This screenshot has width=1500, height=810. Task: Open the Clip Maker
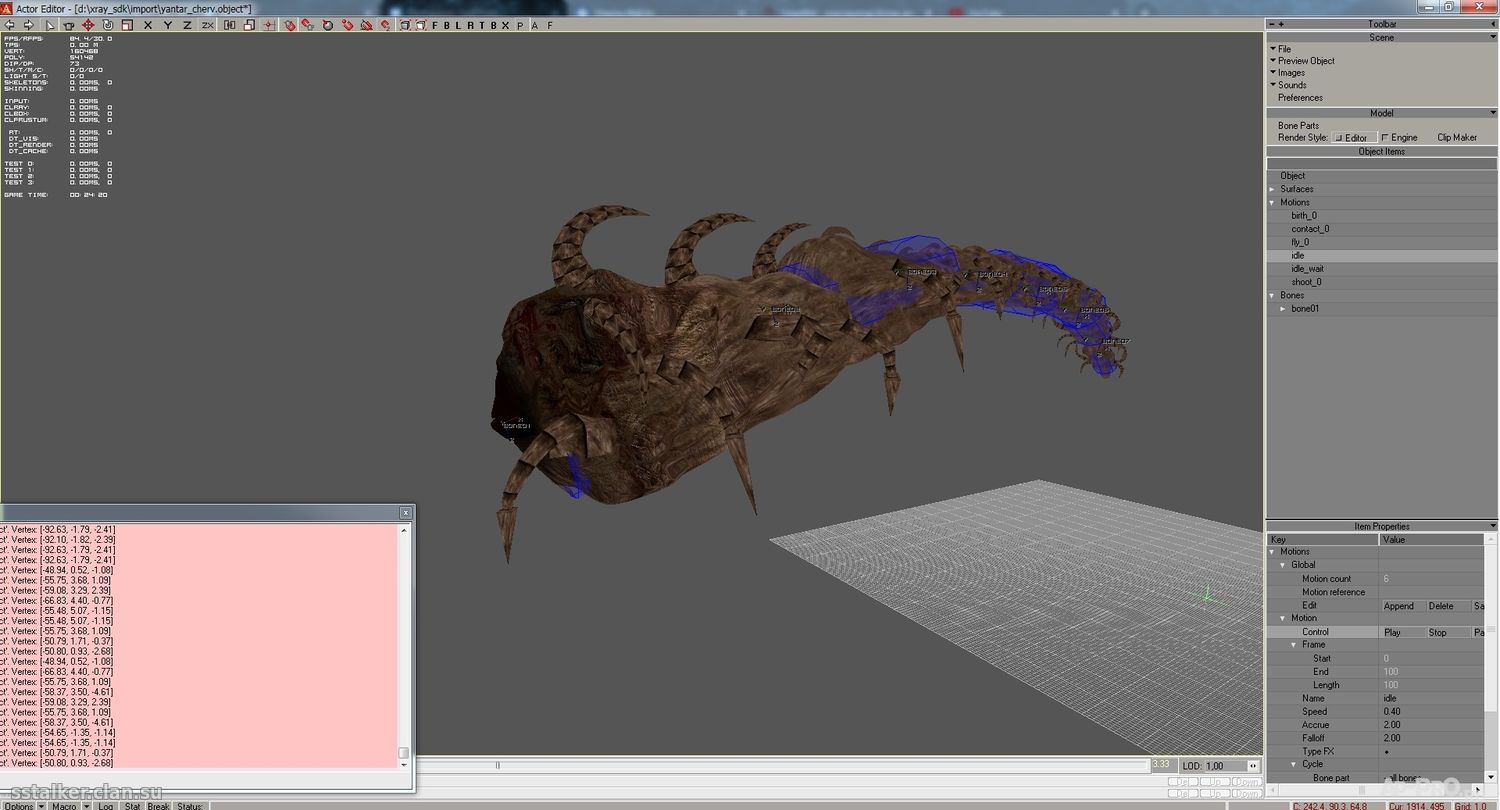[1457, 137]
